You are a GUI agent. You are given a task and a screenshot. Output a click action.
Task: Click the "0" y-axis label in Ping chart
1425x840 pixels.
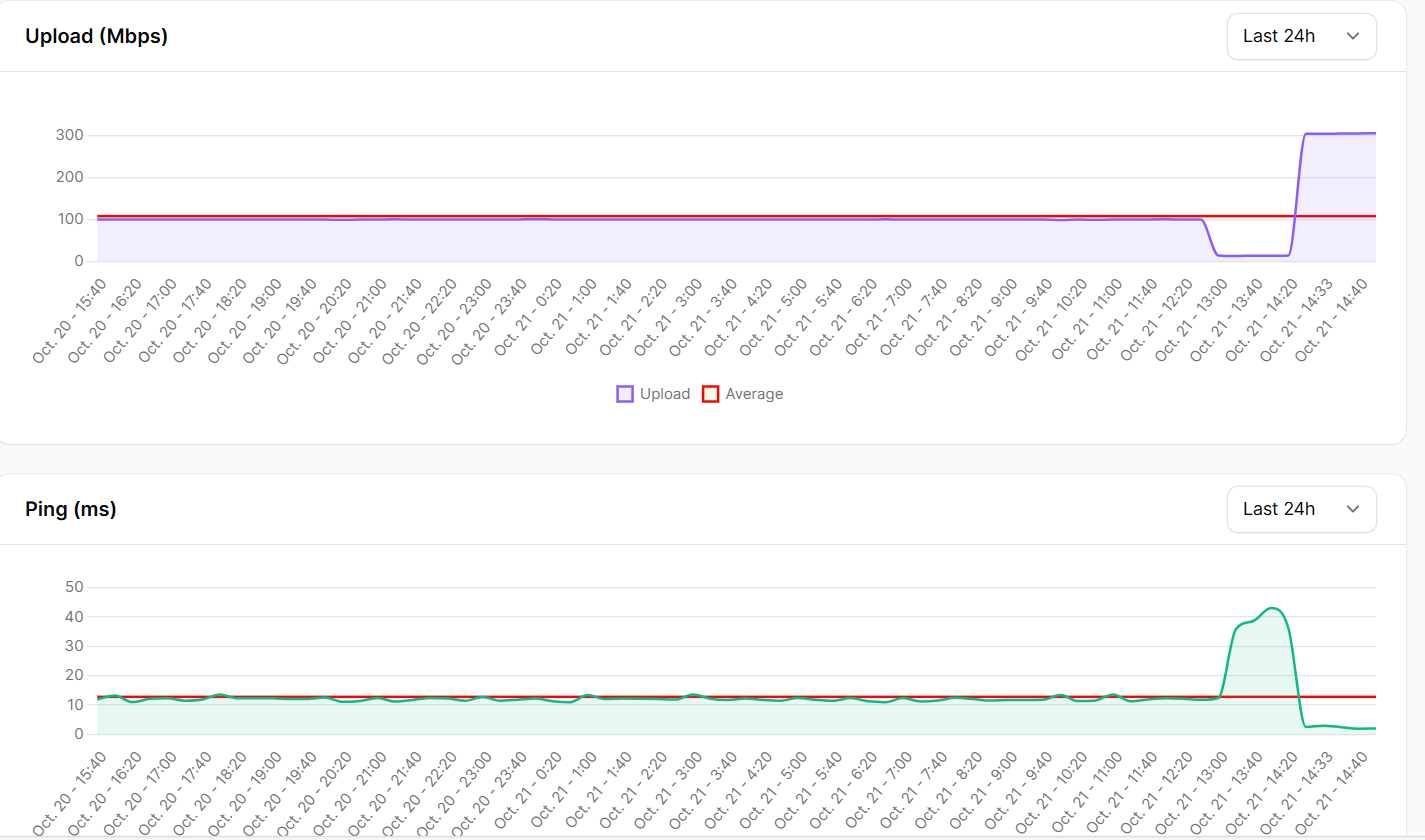point(81,734)
